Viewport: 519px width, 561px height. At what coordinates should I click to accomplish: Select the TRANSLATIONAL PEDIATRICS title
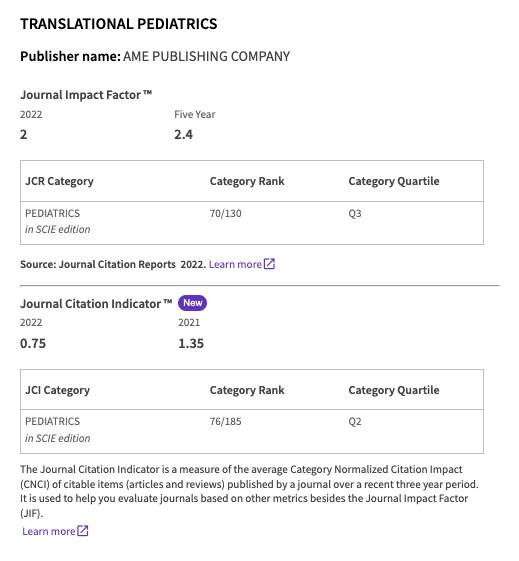[x=119, y=24]
